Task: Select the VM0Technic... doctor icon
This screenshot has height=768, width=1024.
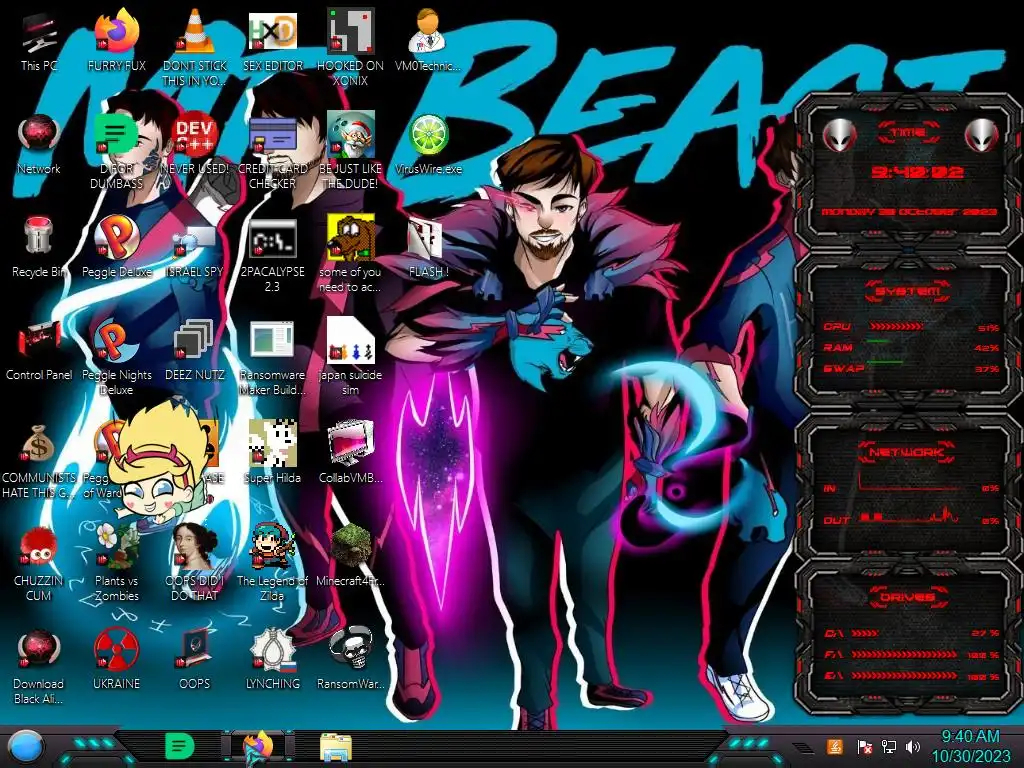Action: tap(428, 33)
